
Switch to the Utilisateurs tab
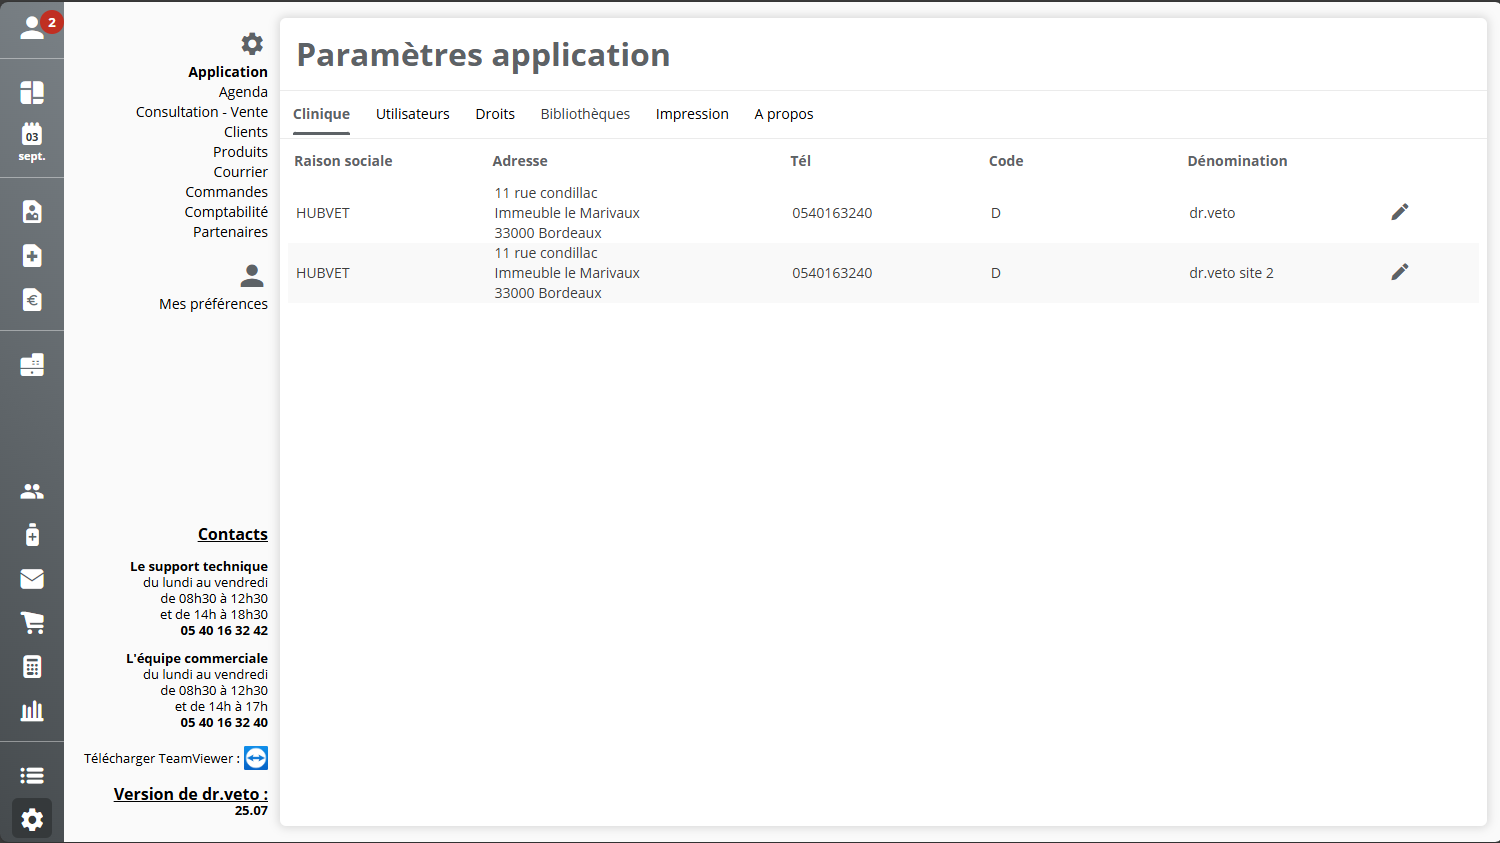(412, 114)
